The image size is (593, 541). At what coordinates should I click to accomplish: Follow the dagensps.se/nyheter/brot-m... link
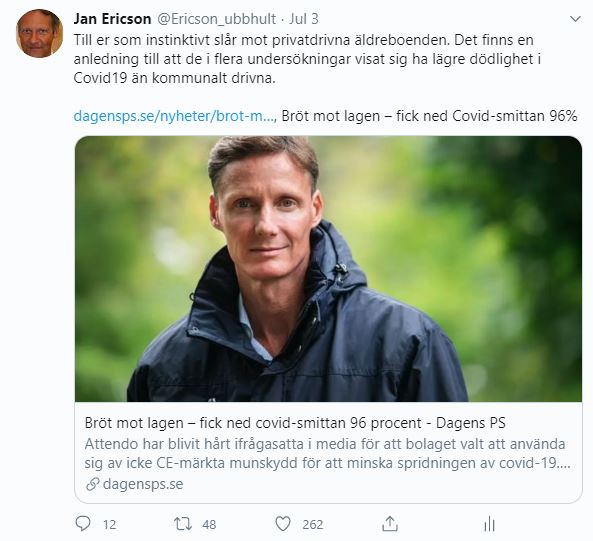click(x=174, y=116)
